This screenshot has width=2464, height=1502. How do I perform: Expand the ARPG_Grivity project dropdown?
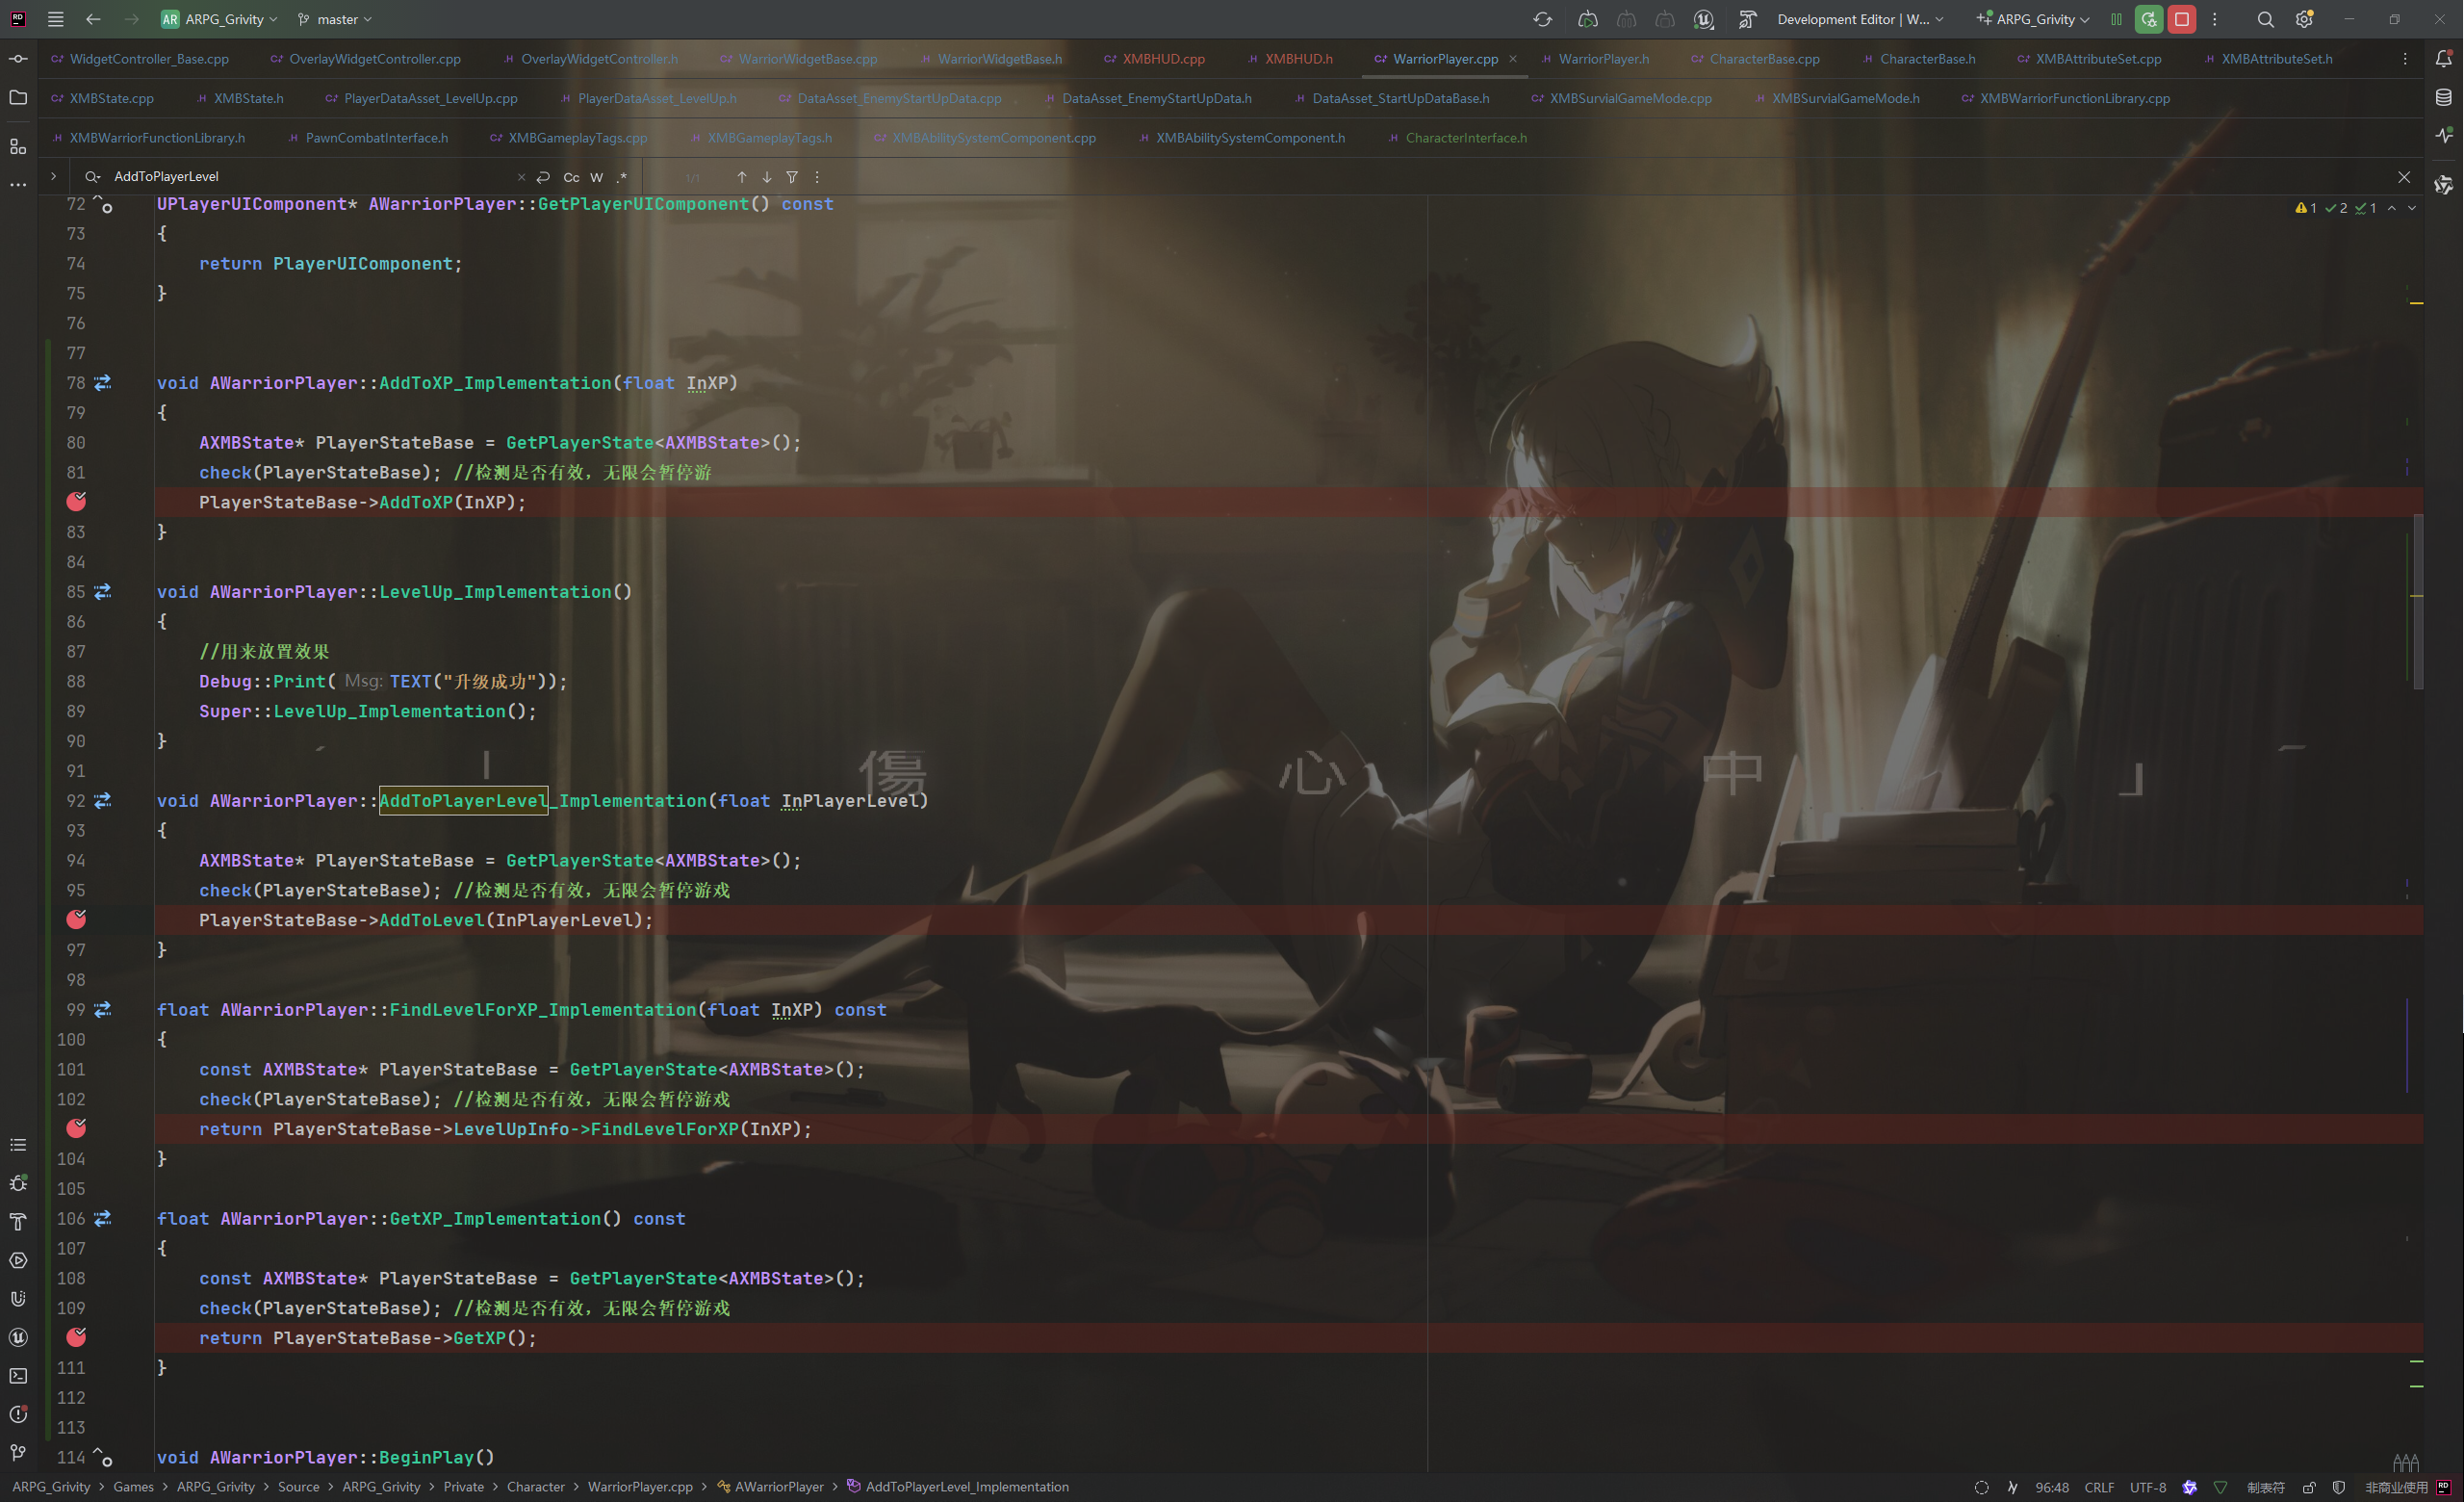pos(219,19)
